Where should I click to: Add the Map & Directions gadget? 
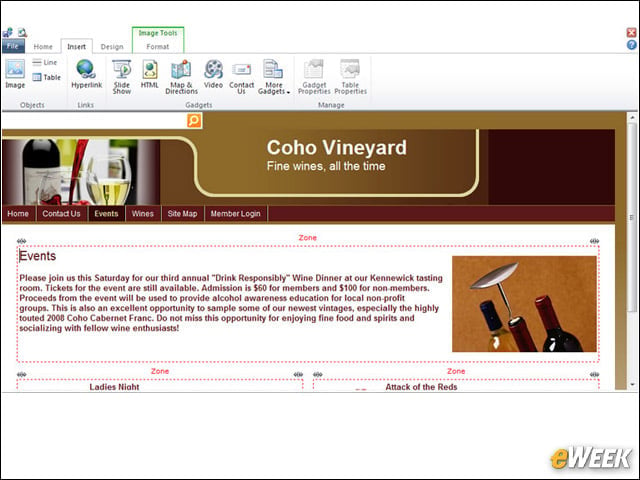pyautogui.click(x=181, y=77)
